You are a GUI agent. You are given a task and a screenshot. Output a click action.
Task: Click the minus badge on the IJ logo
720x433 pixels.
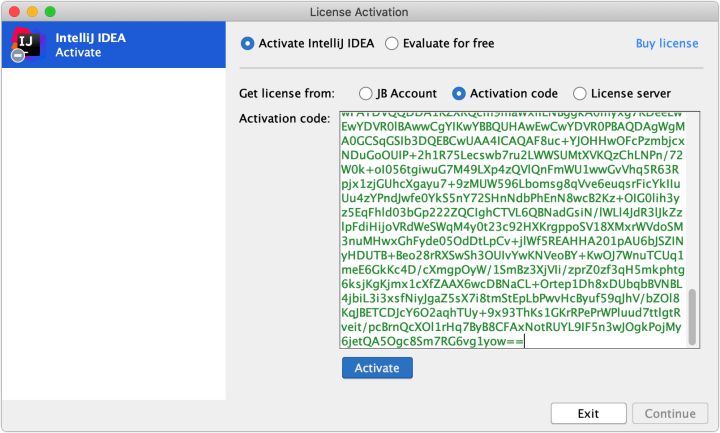(x=18, y=56)
